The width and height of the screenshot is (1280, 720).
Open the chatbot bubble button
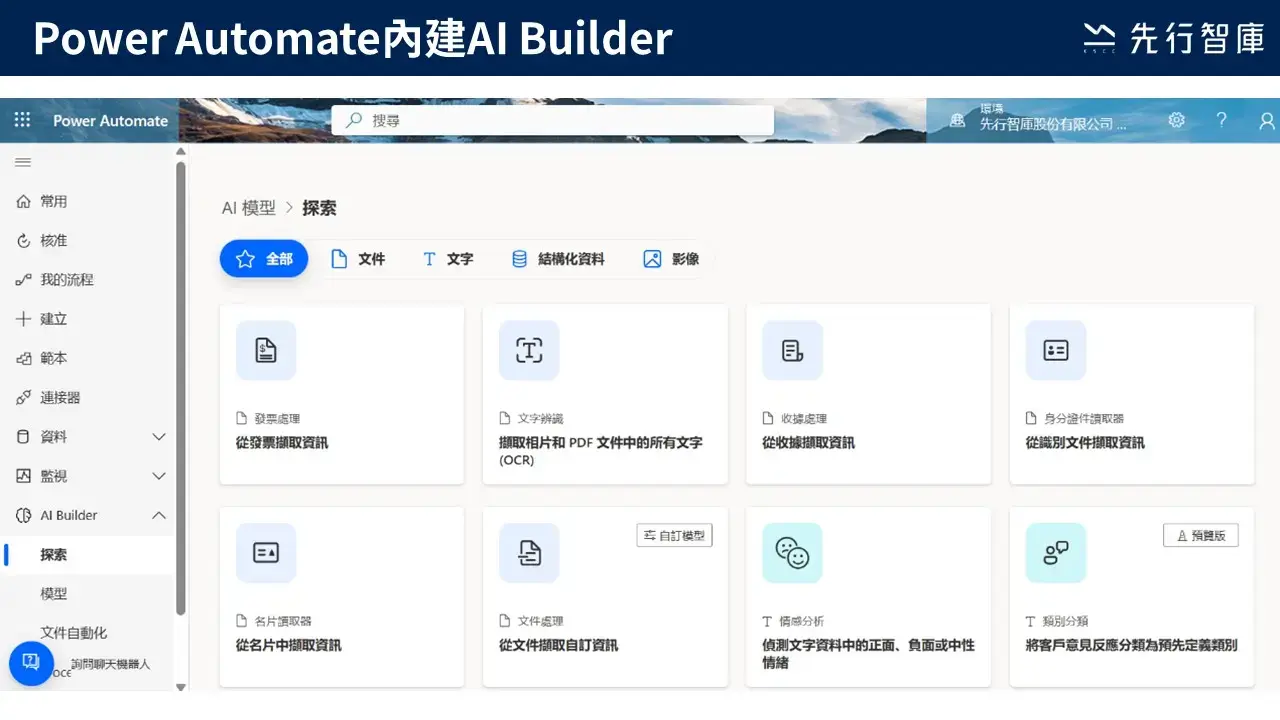click(31, 662)
